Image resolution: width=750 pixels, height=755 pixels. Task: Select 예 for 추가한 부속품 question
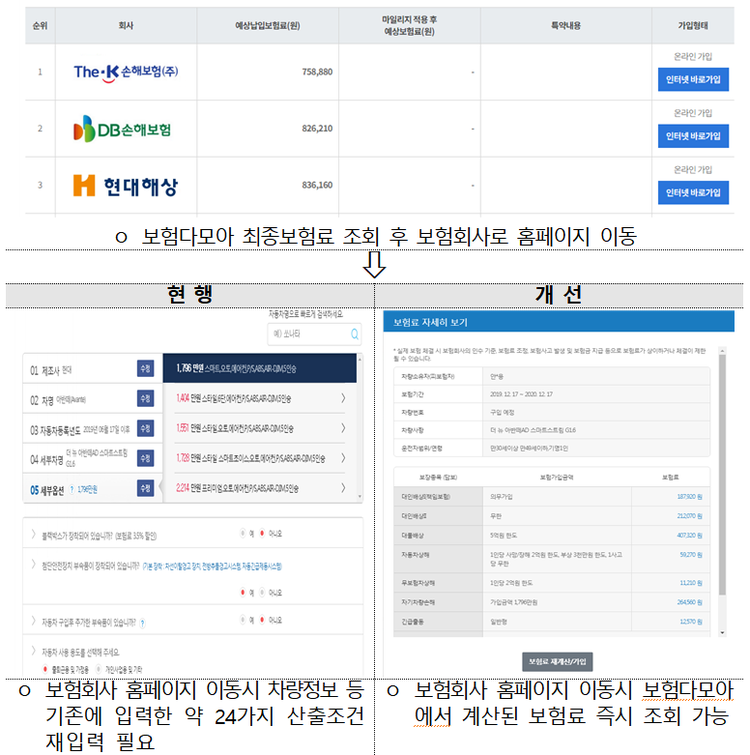coord(243,620)
